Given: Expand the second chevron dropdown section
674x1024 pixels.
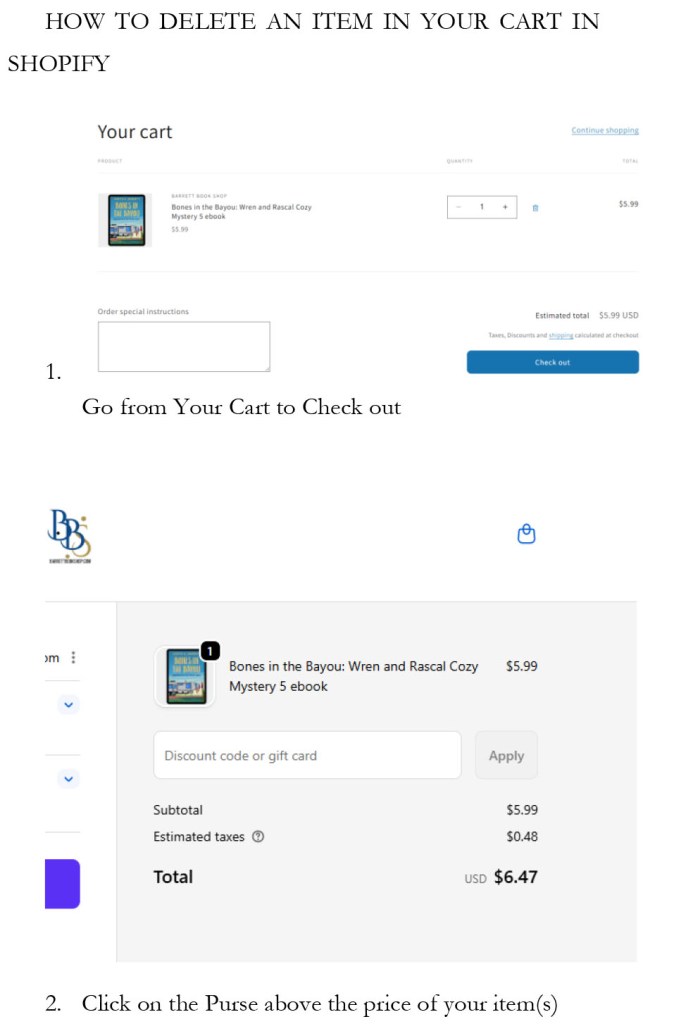Looking at the screenshot, I should coord(69,778).
